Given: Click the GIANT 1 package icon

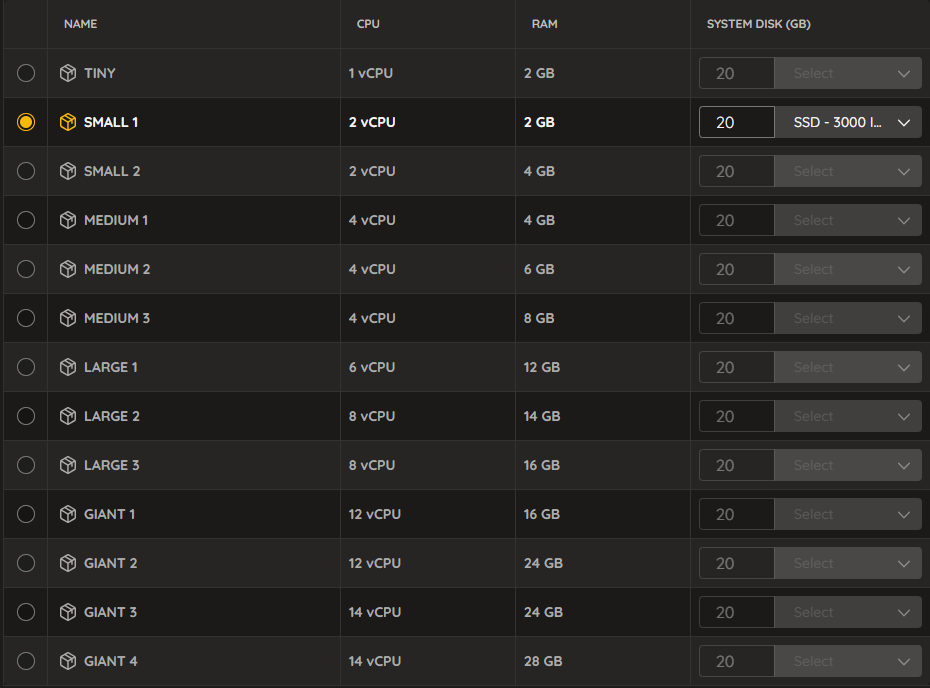Looking at the screenshot, I should click(68, 514).
